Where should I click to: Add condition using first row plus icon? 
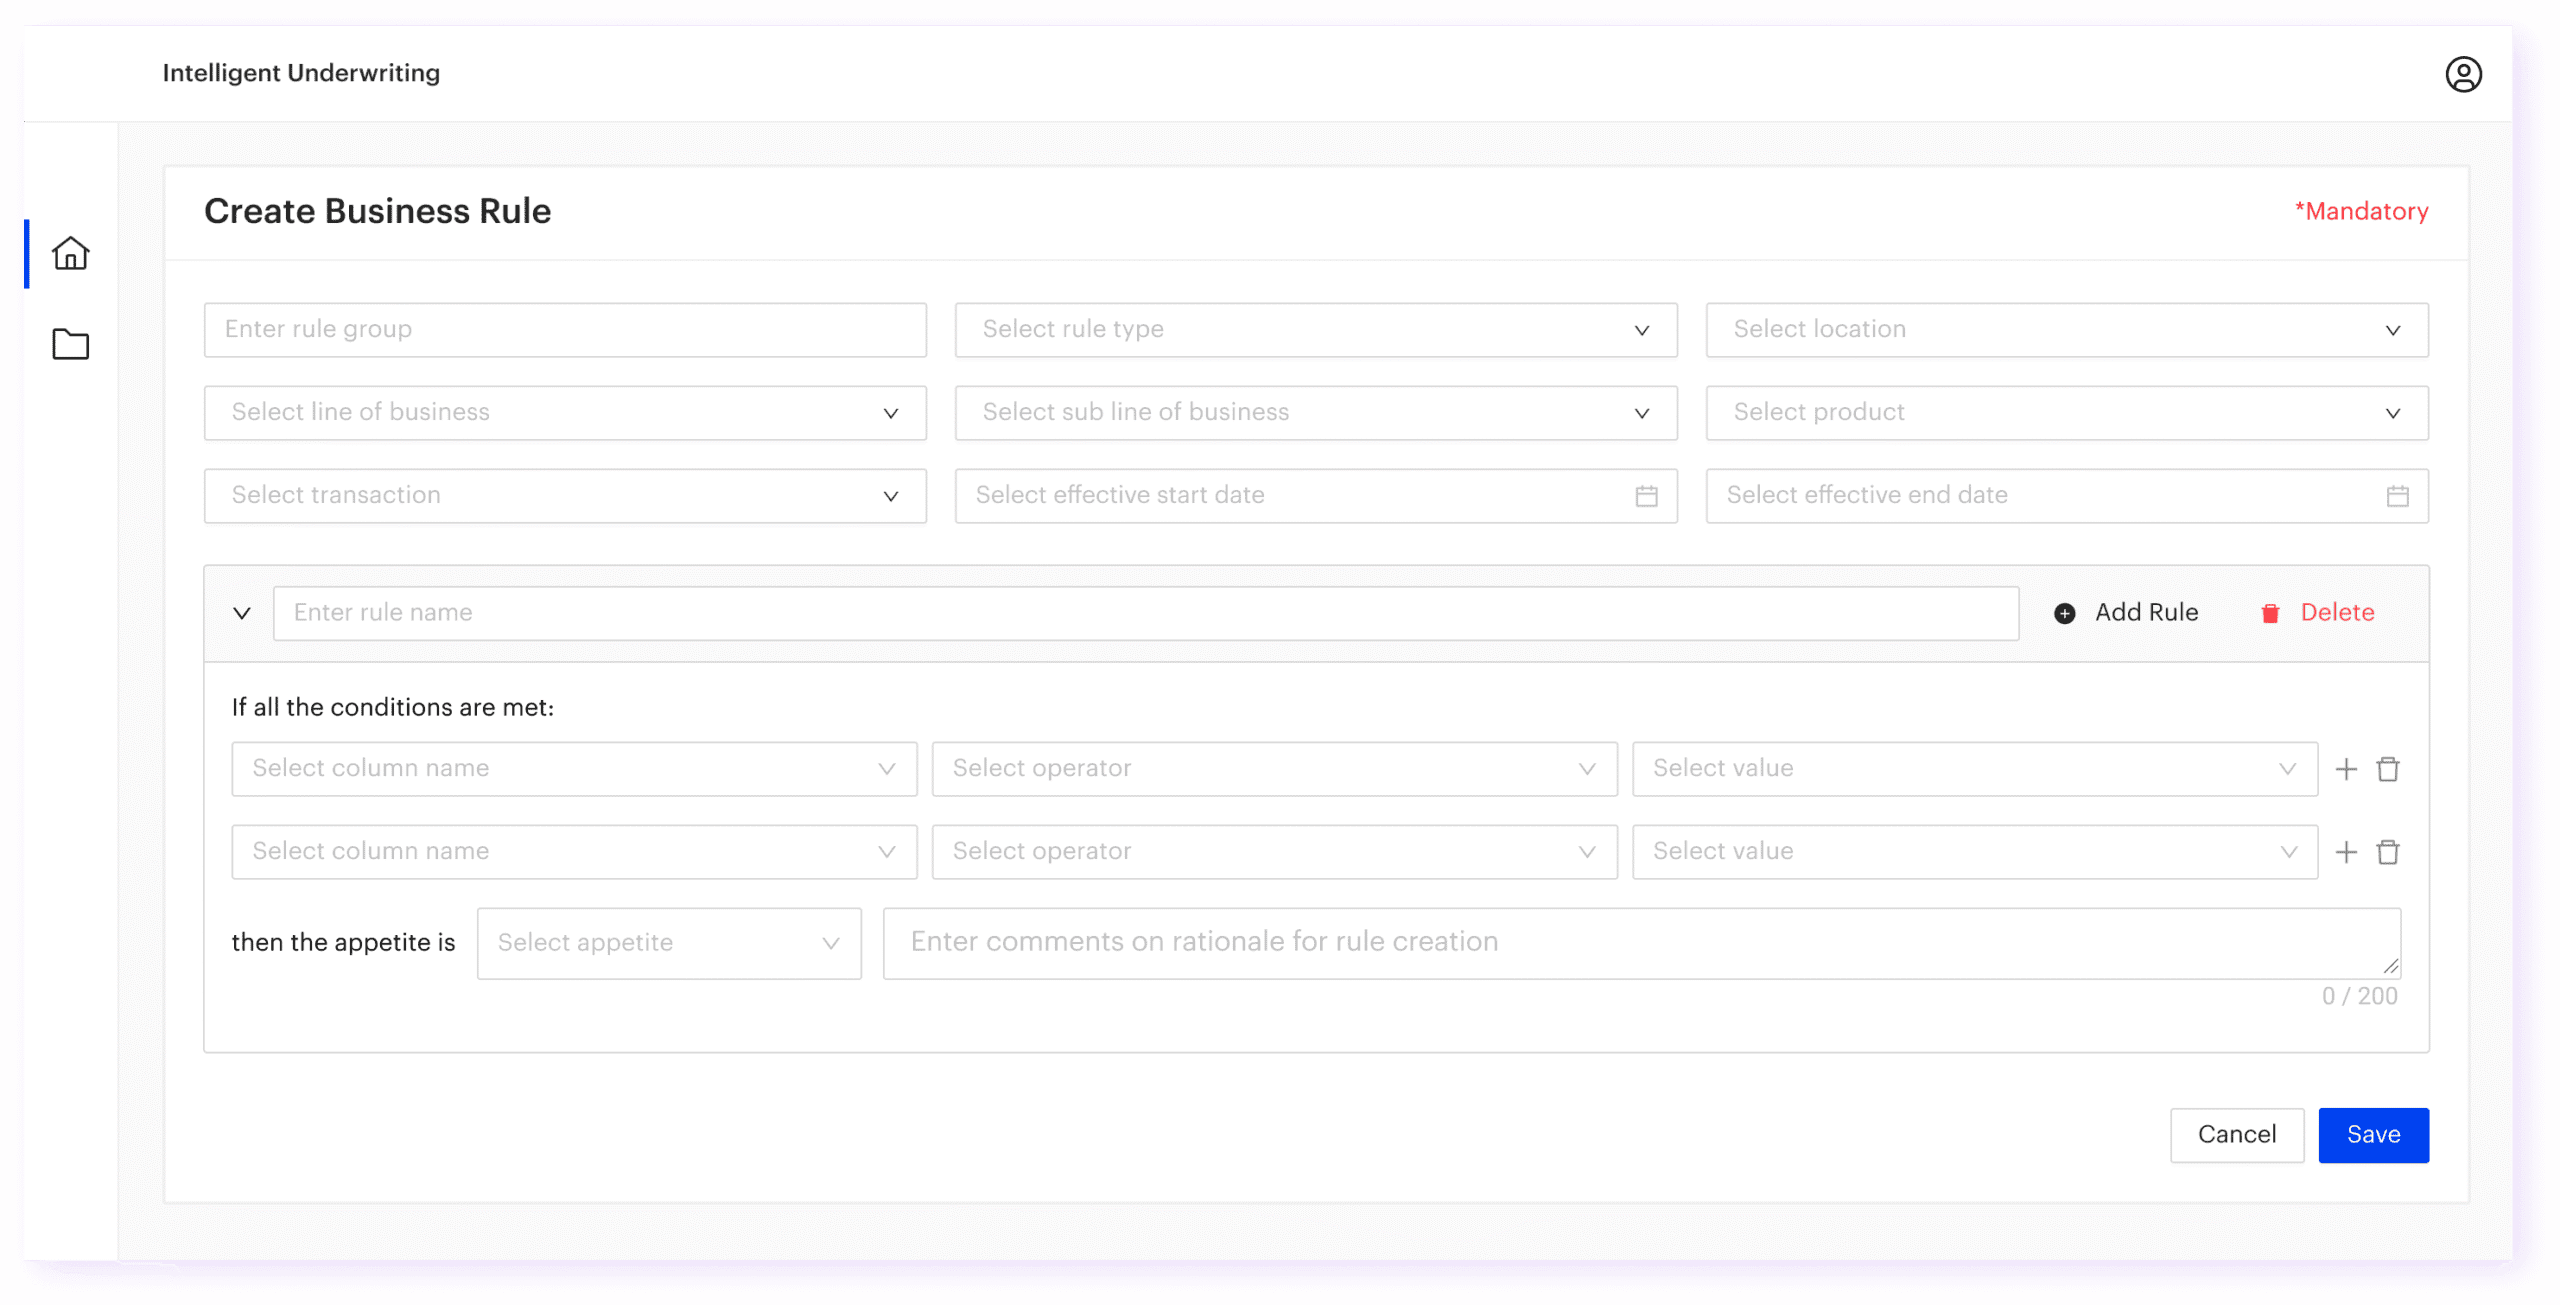pyautogui.click(x=2346, y=769)
